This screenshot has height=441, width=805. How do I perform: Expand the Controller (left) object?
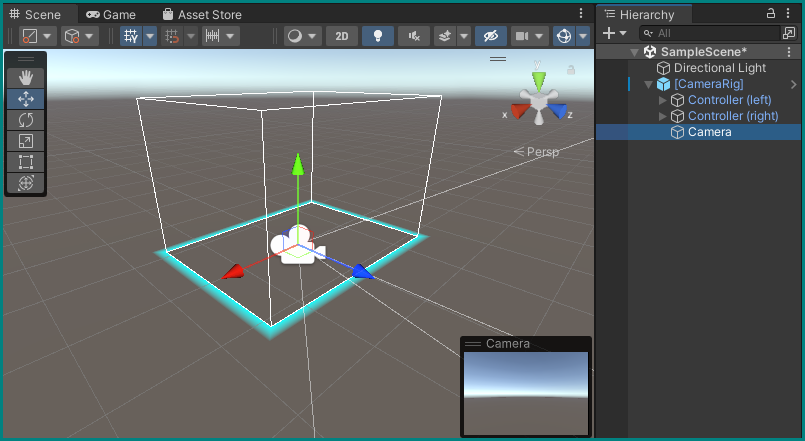tap(663, 100)
